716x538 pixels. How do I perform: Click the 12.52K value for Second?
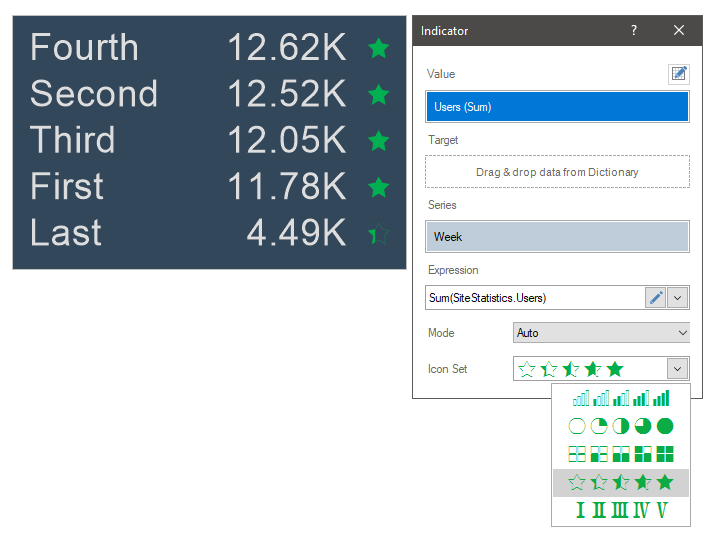click(x=286, y=94)
